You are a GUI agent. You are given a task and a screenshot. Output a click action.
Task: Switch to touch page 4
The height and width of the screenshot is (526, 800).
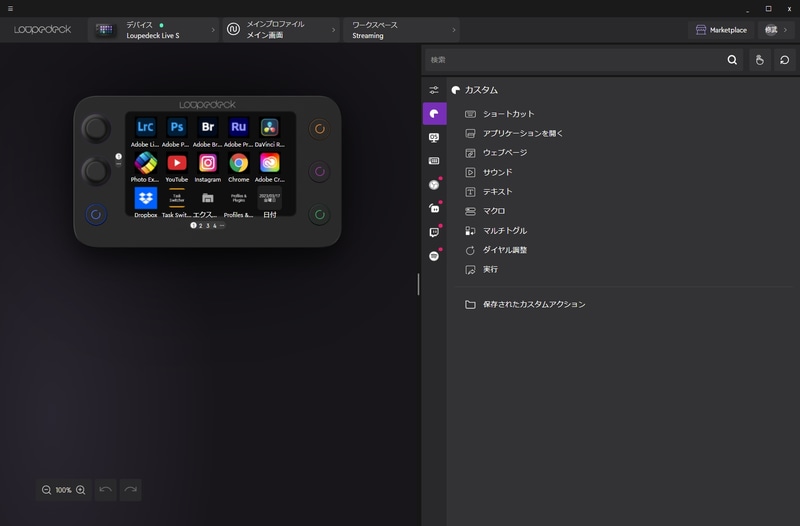tap(215, 226)
